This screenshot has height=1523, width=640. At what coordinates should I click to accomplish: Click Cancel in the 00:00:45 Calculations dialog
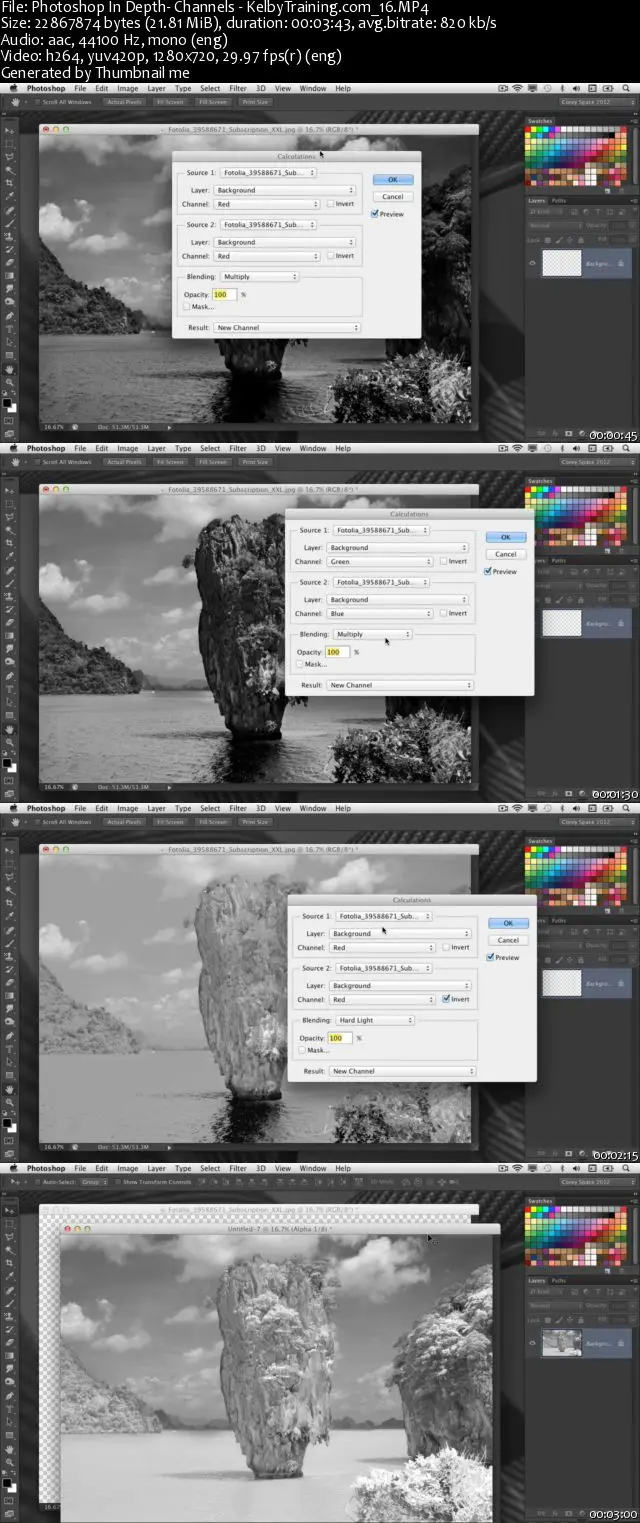coord(392,197)
